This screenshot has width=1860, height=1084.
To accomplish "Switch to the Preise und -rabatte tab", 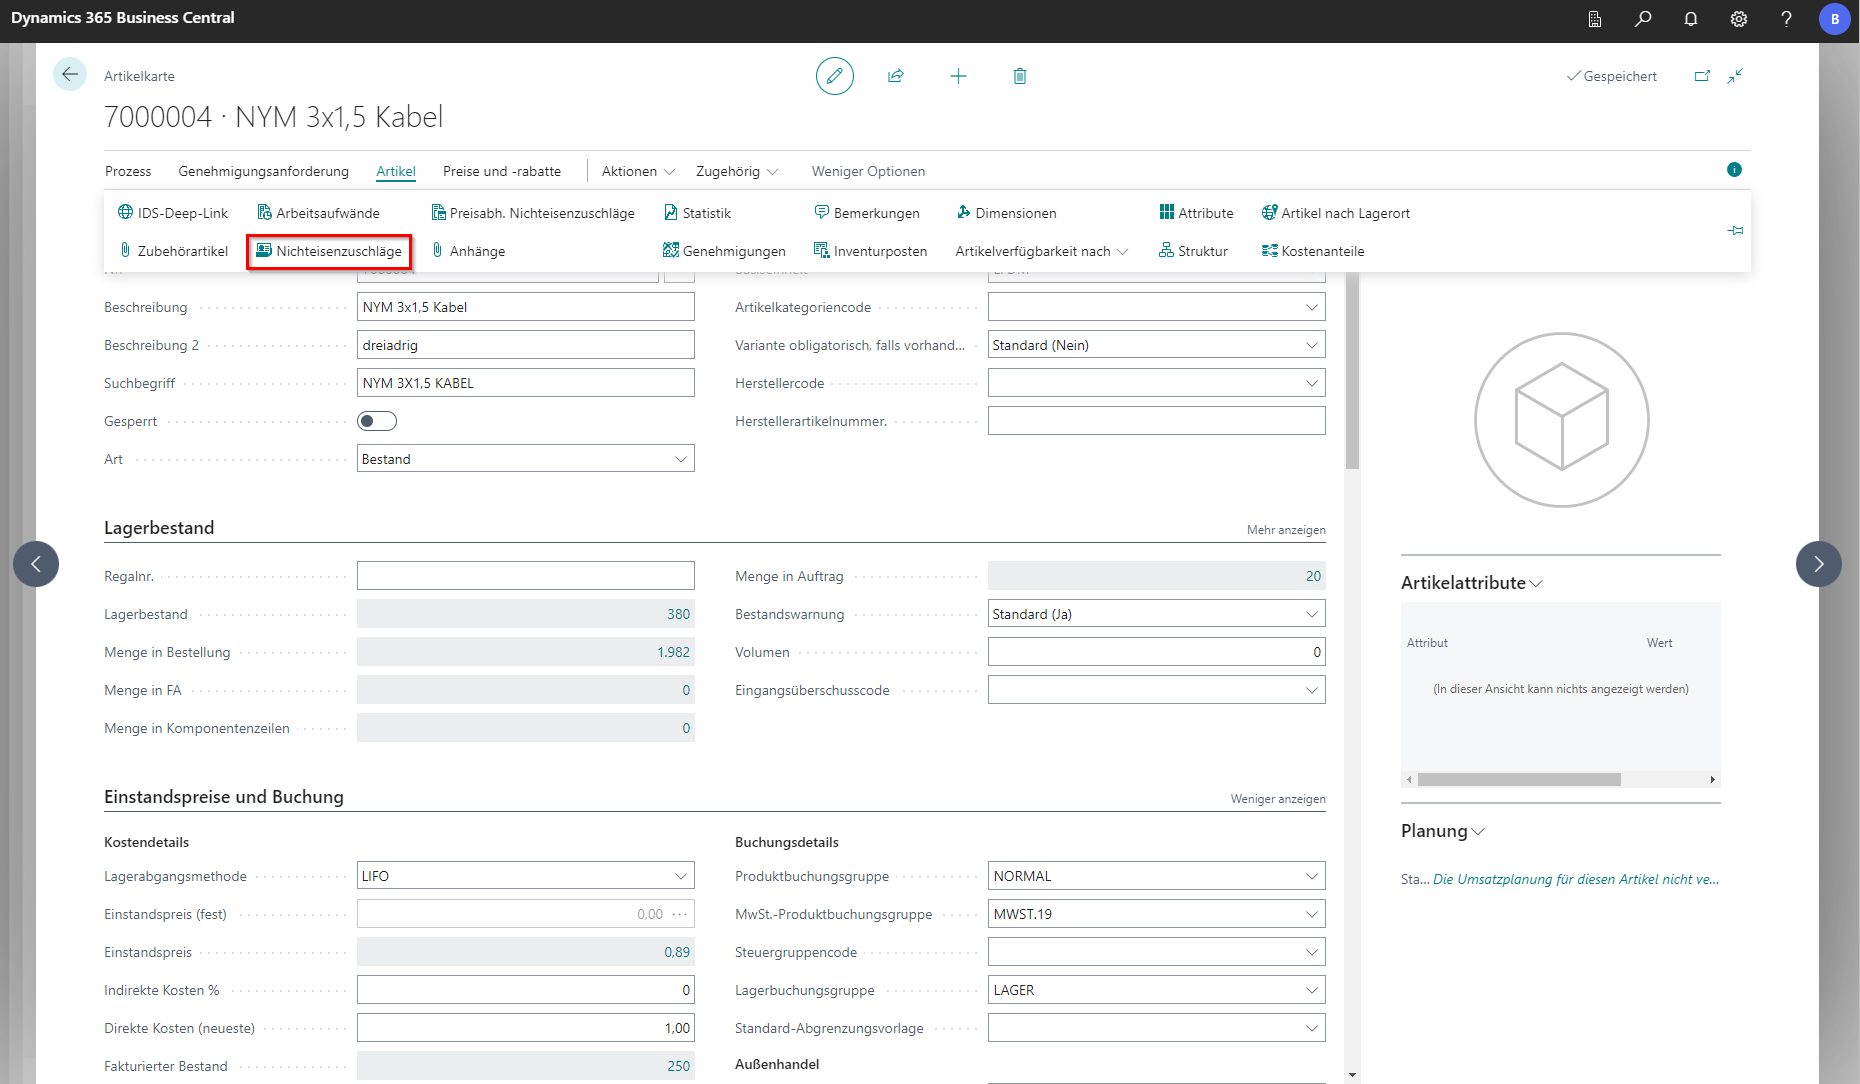I will pos(502,171).
